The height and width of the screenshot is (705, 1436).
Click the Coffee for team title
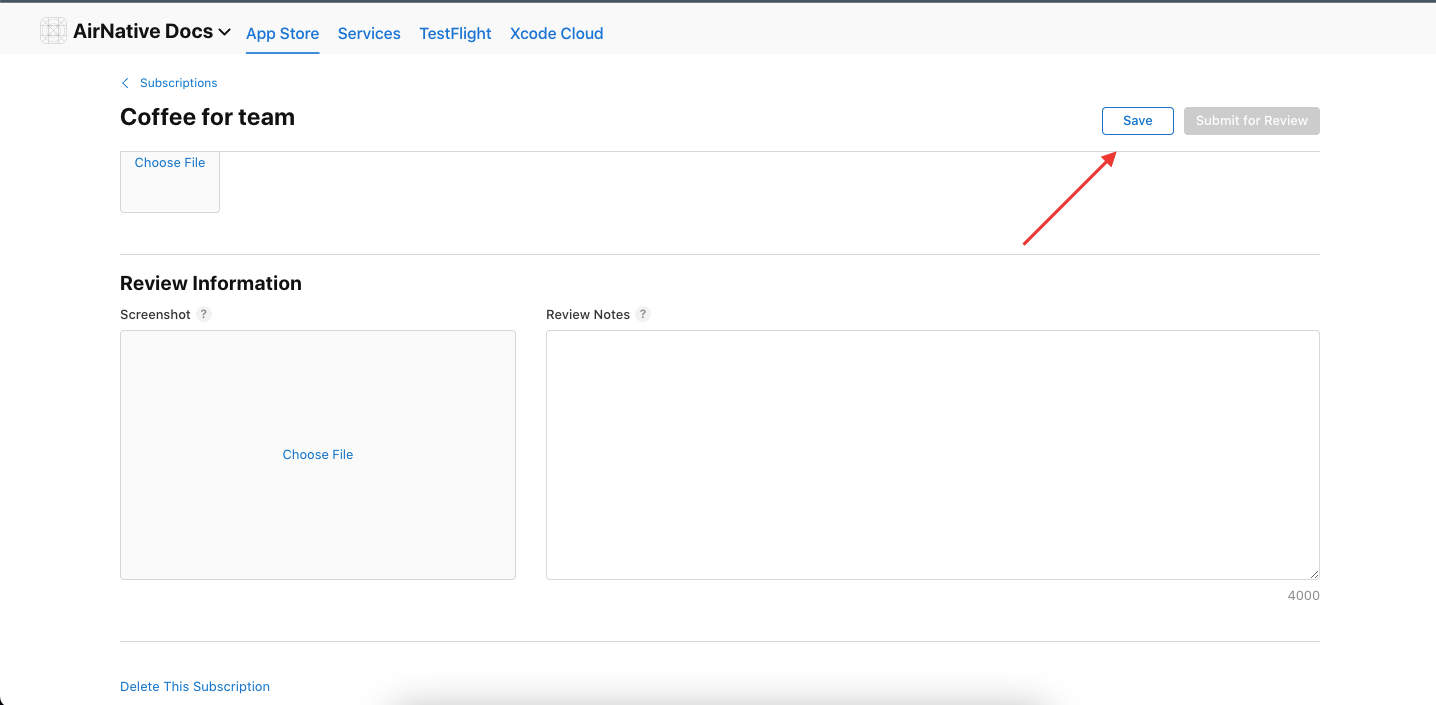207,117
